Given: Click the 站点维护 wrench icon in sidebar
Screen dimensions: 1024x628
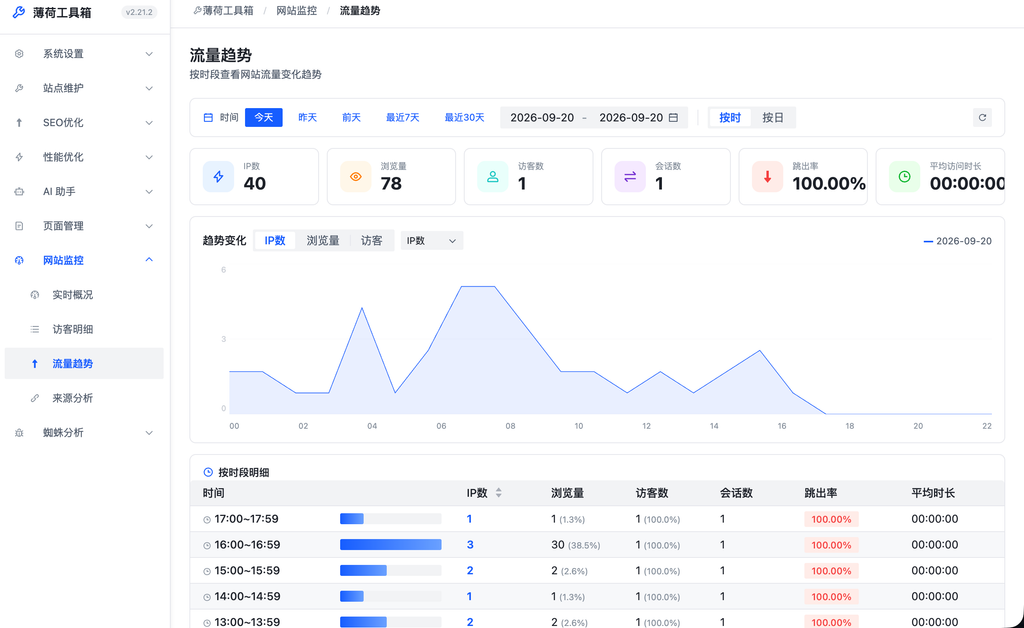Looking at the screenshot, I should (x=19, y=88).
